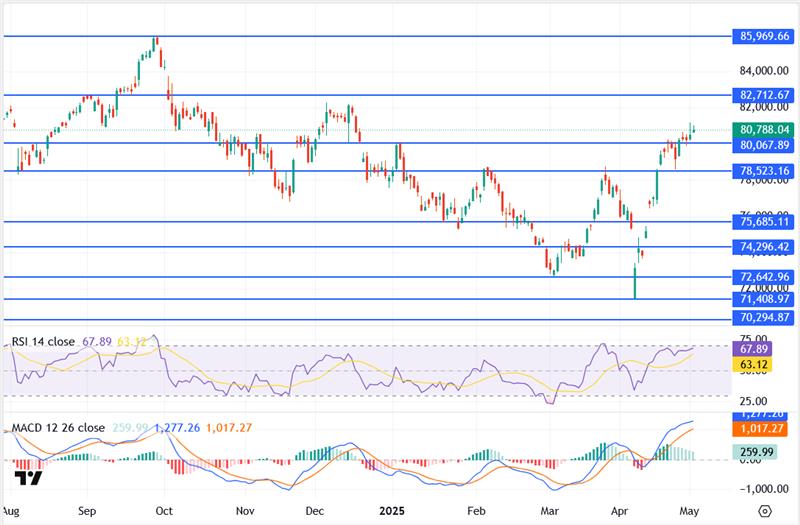Select the 78,523.16 horizontal line label
This screenshot has height=525, width=800.
765,171
